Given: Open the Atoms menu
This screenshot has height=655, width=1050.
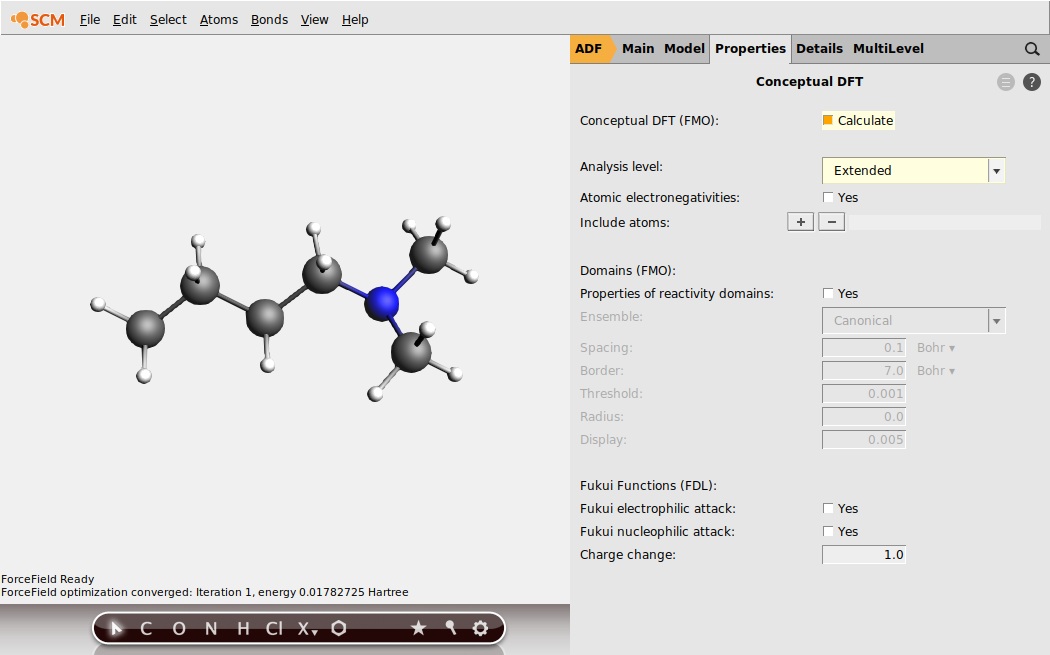Looking at the screenshot, I should tap(218, 19).
